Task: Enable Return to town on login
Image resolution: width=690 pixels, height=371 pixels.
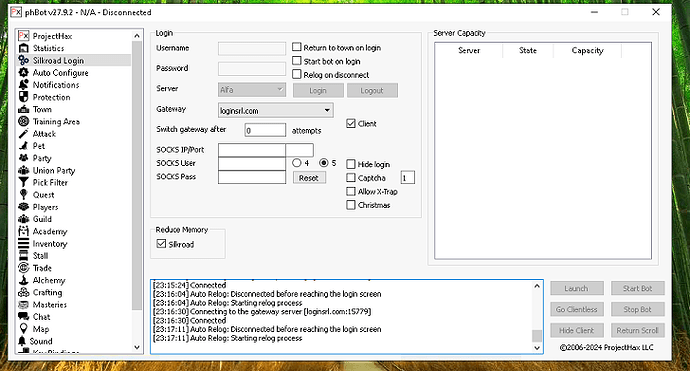Action: (x=297, y=47)
